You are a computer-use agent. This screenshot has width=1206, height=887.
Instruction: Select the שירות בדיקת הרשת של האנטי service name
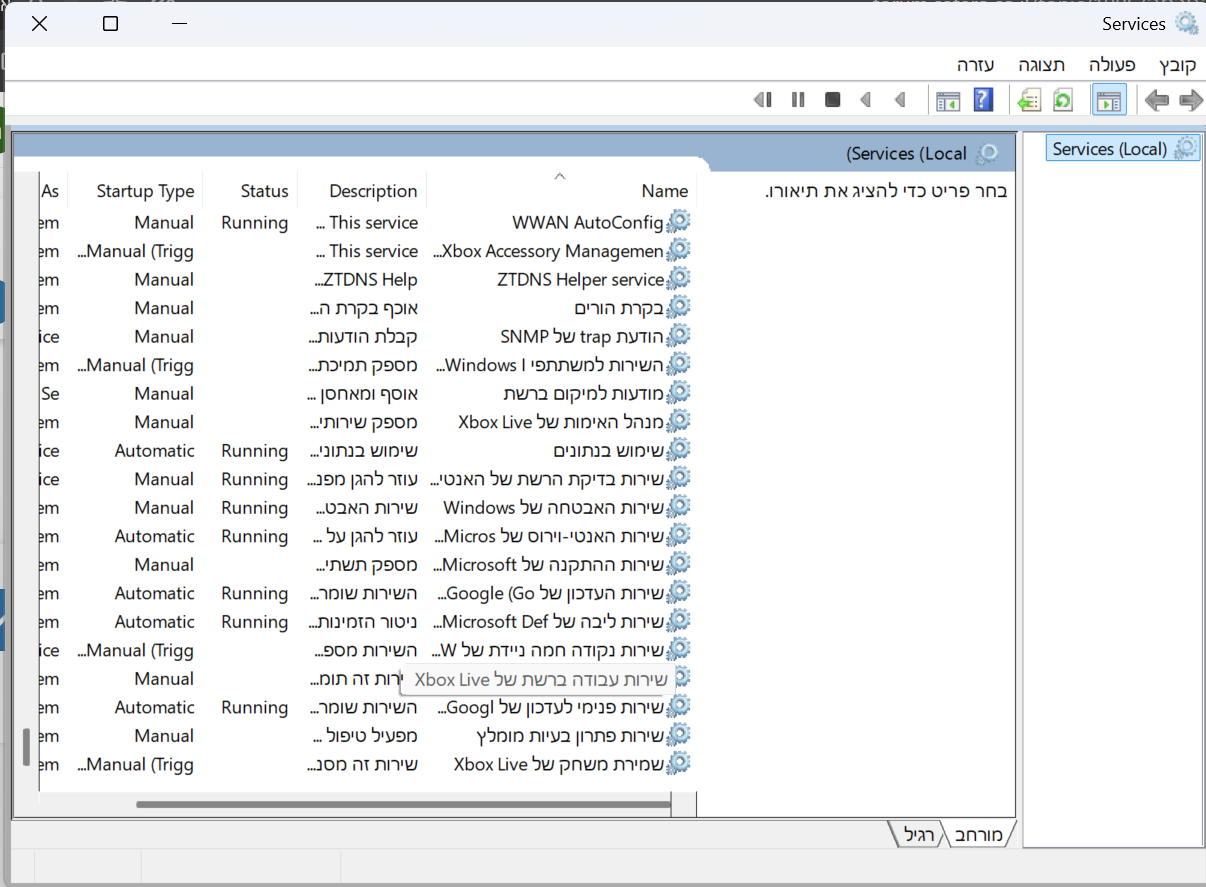[548, 479]
